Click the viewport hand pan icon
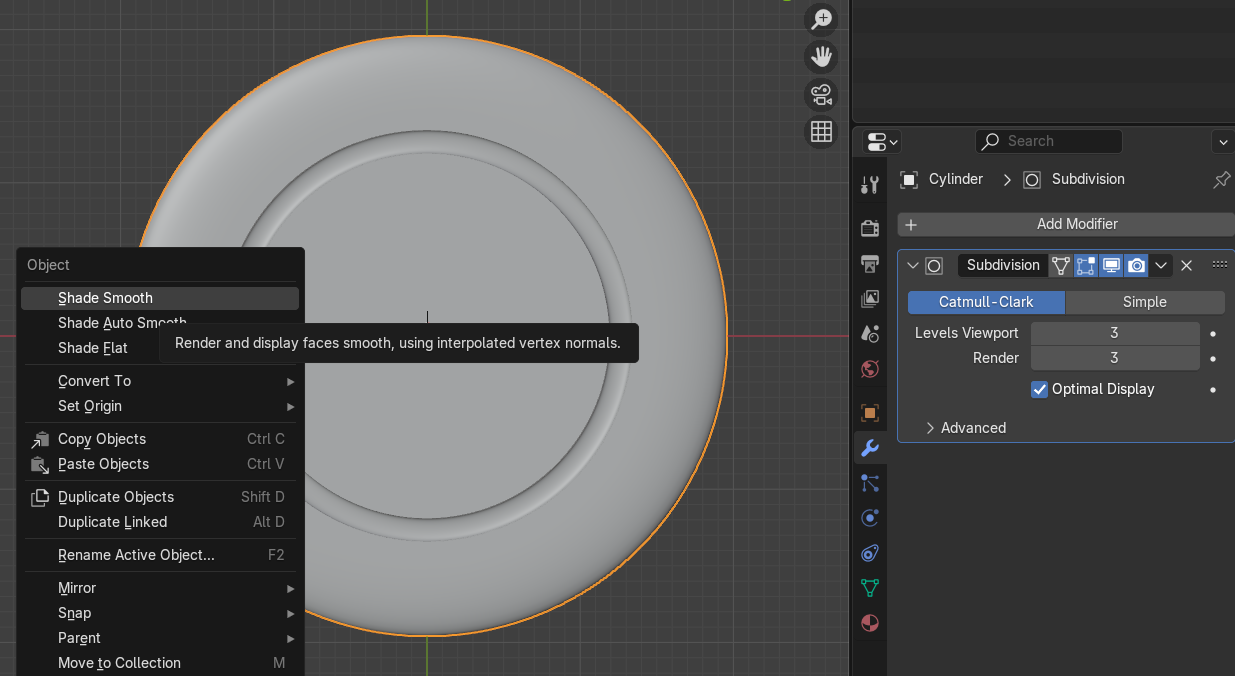Screen dimensions: 1235x676 pyautogui.click(x=822, y=57)
